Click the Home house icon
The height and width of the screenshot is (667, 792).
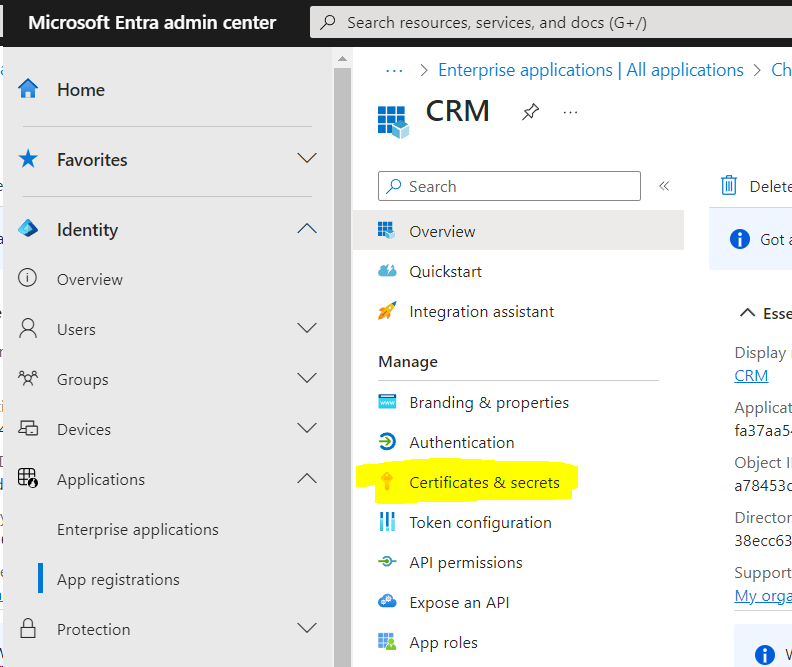click(28, 89)
